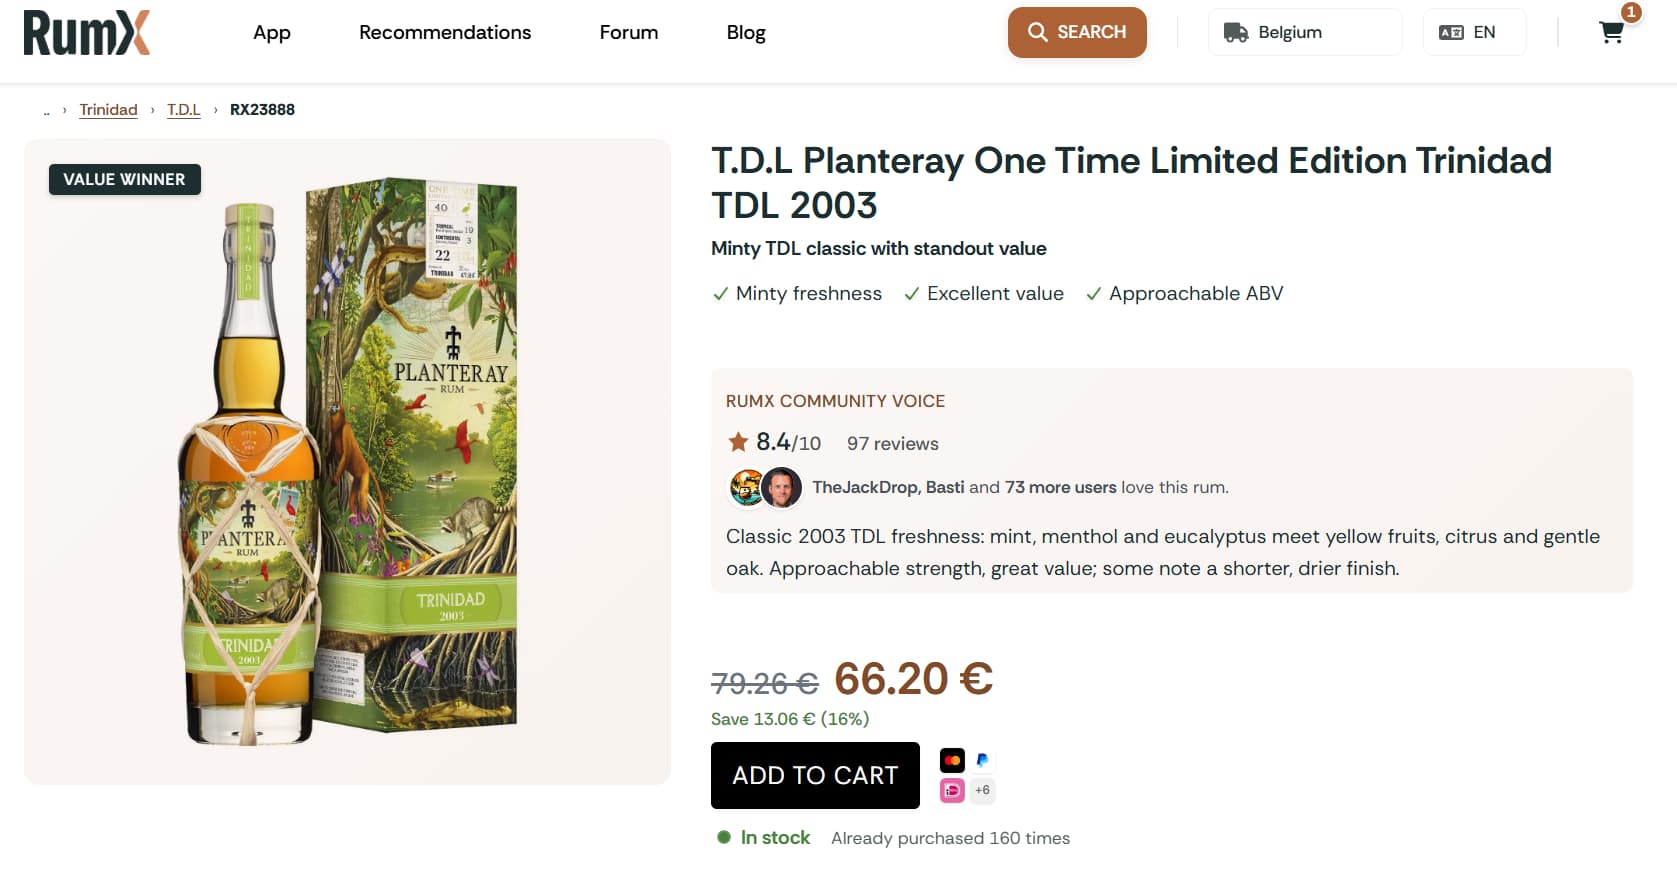This screenshot has width=1677, height=872.
Task: Open the Planteray bottle product image
Action: 347,462
